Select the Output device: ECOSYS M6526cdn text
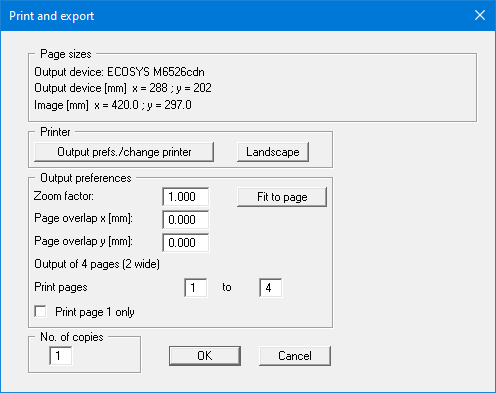This screenshot has height=393, width=496. [119, 72]
